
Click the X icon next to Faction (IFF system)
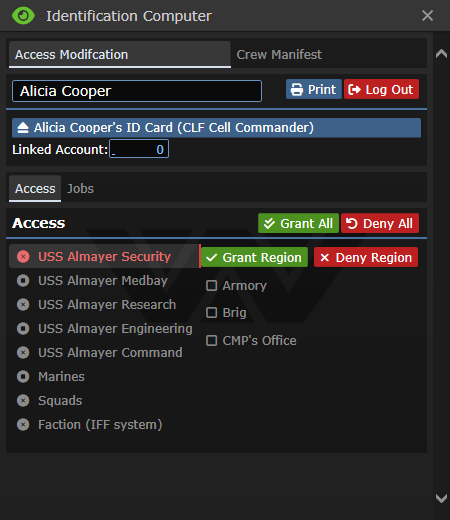[23, 425]
